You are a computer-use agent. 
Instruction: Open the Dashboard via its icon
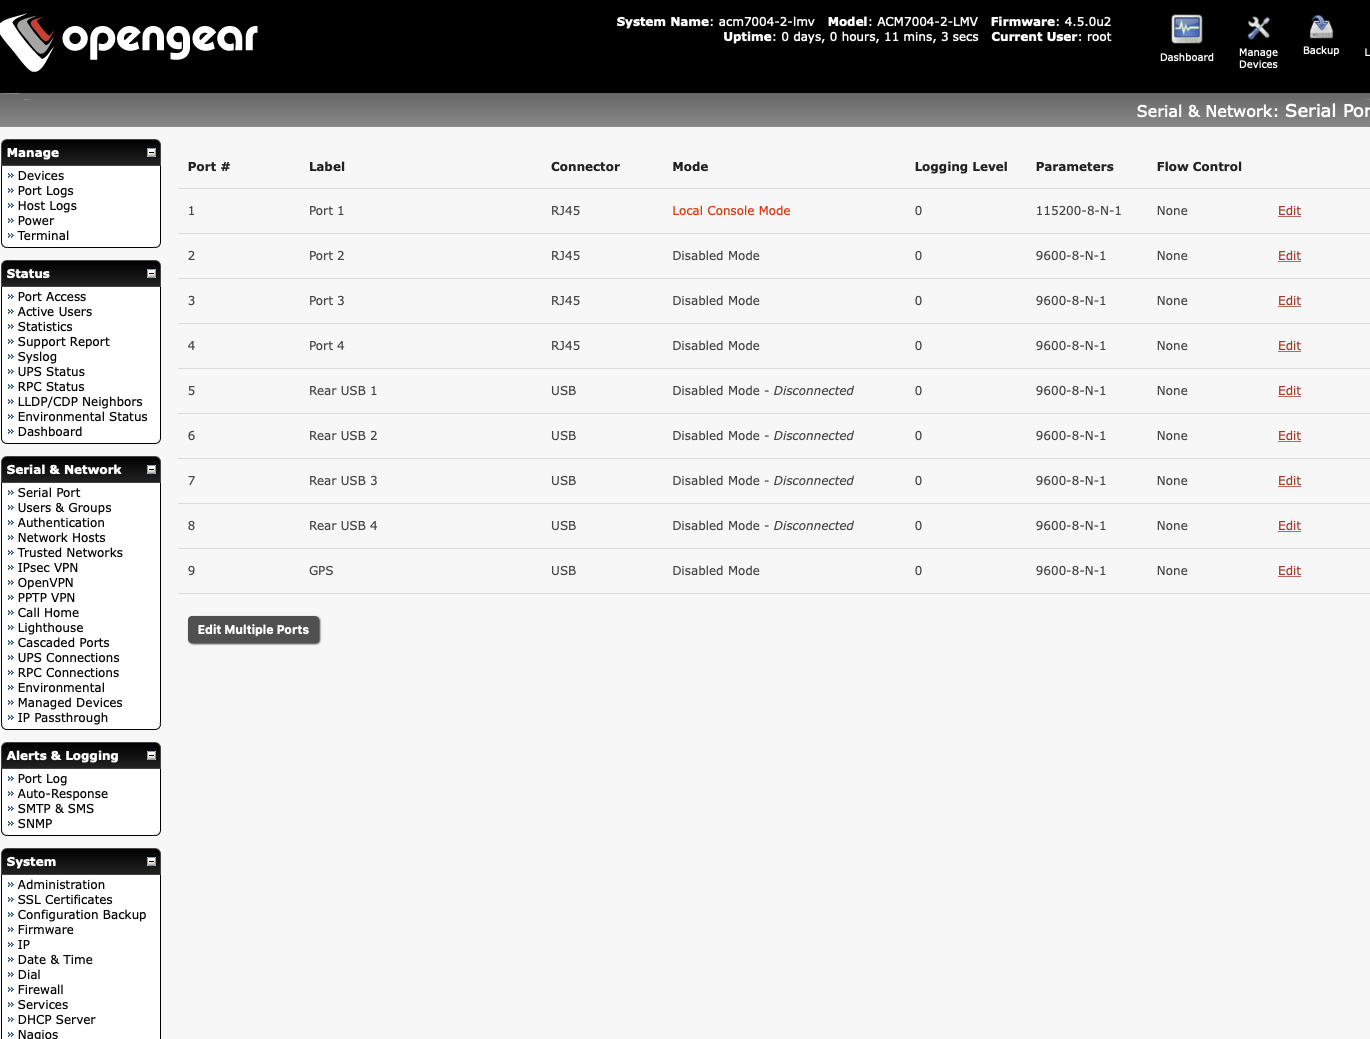pos(1186,33)
